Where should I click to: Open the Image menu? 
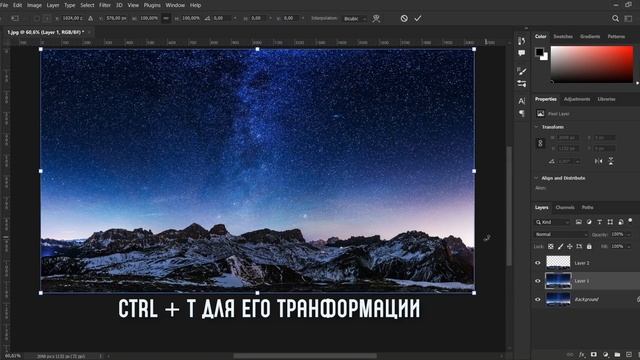(34, 5)
